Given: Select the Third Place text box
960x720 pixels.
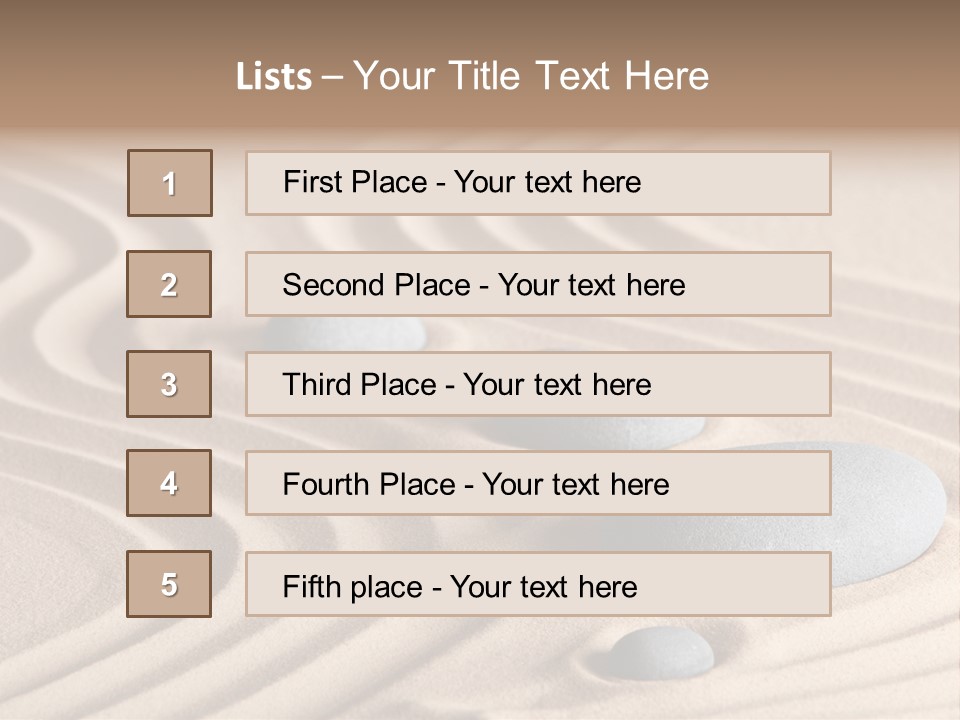Looking at the screenshot, I should tap(538, 384).
